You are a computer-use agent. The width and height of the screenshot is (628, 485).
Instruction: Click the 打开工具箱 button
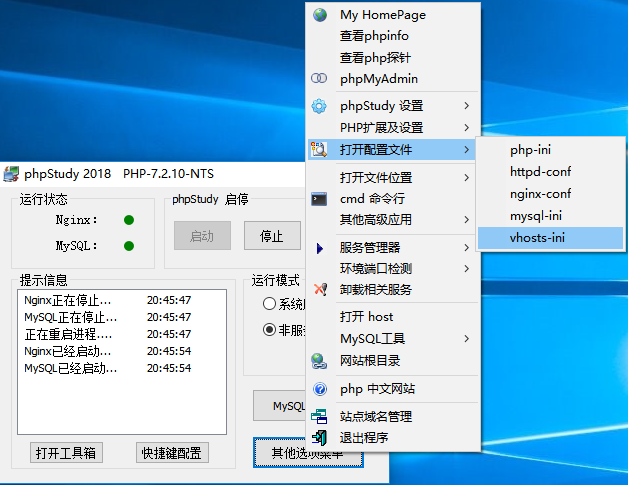pyautogui.click(x=66, y=453)
